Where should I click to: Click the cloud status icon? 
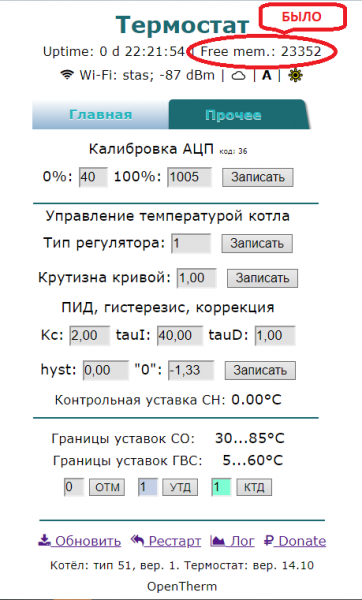239,76
